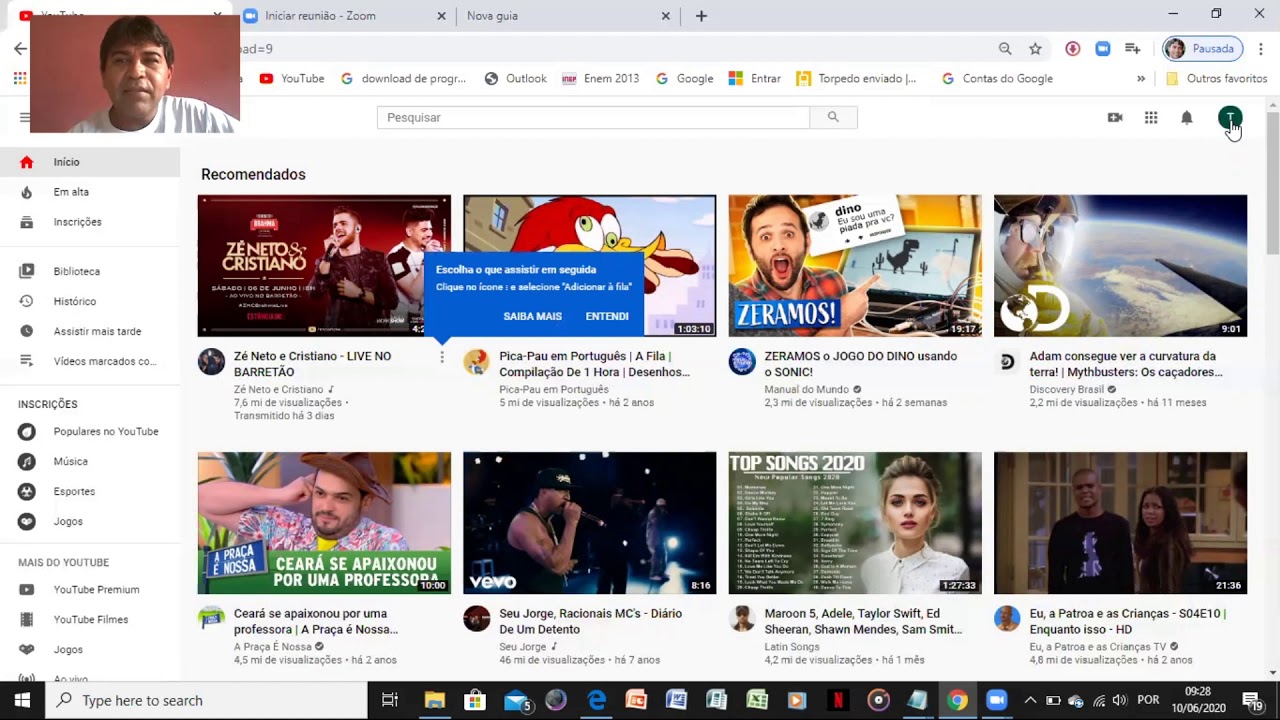Open the red download extension icon

(x=1072, y=48)
